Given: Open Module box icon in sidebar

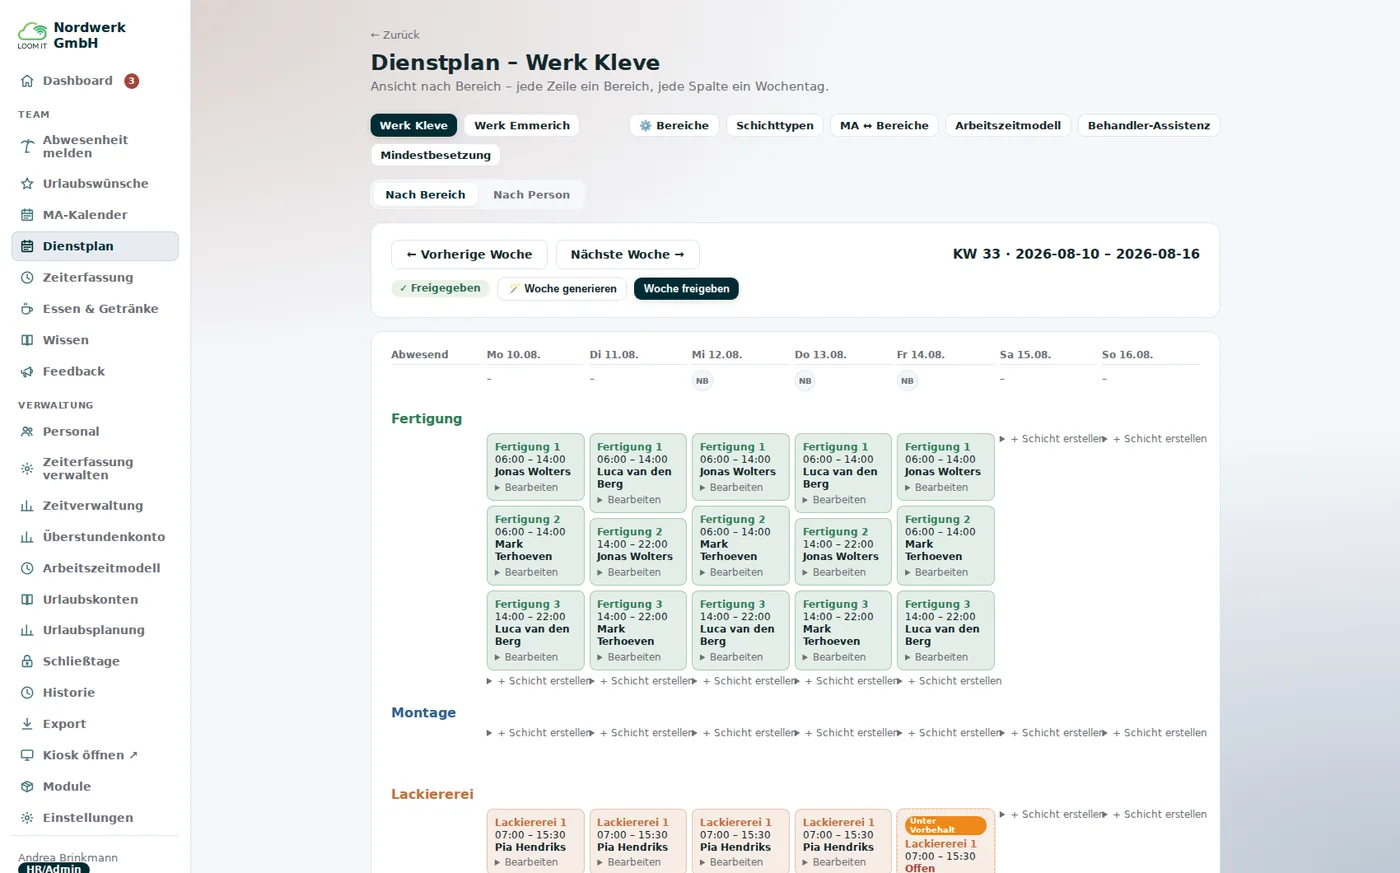Looking at the screenshot, I should tap(27, 787).
